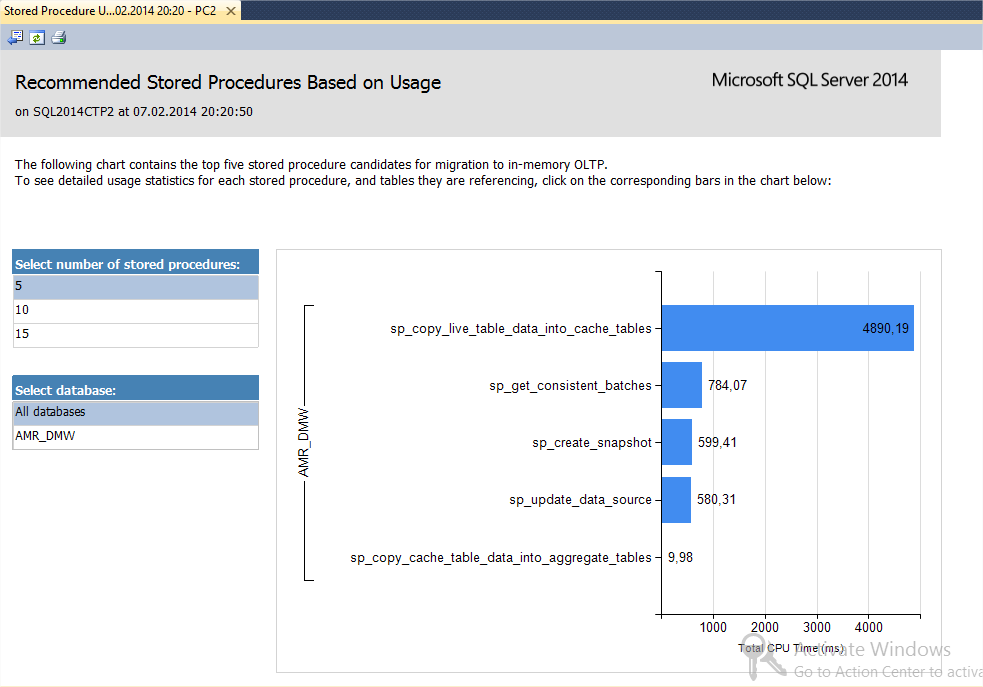Image resolution: width=983 pixels, height=687 pixels.
Task: Select AMR_DMW database option
Action: 135,436
